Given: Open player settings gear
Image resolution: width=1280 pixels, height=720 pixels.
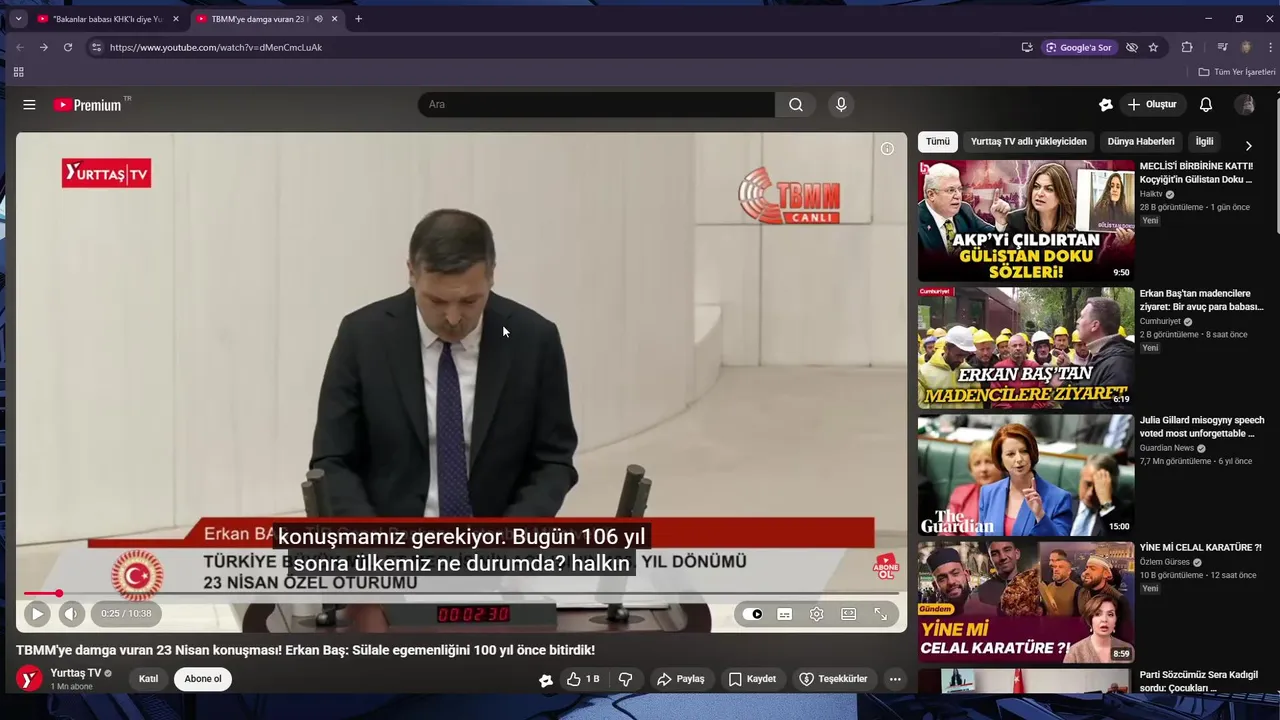Looking at the screenshot, I should [817, 614].
